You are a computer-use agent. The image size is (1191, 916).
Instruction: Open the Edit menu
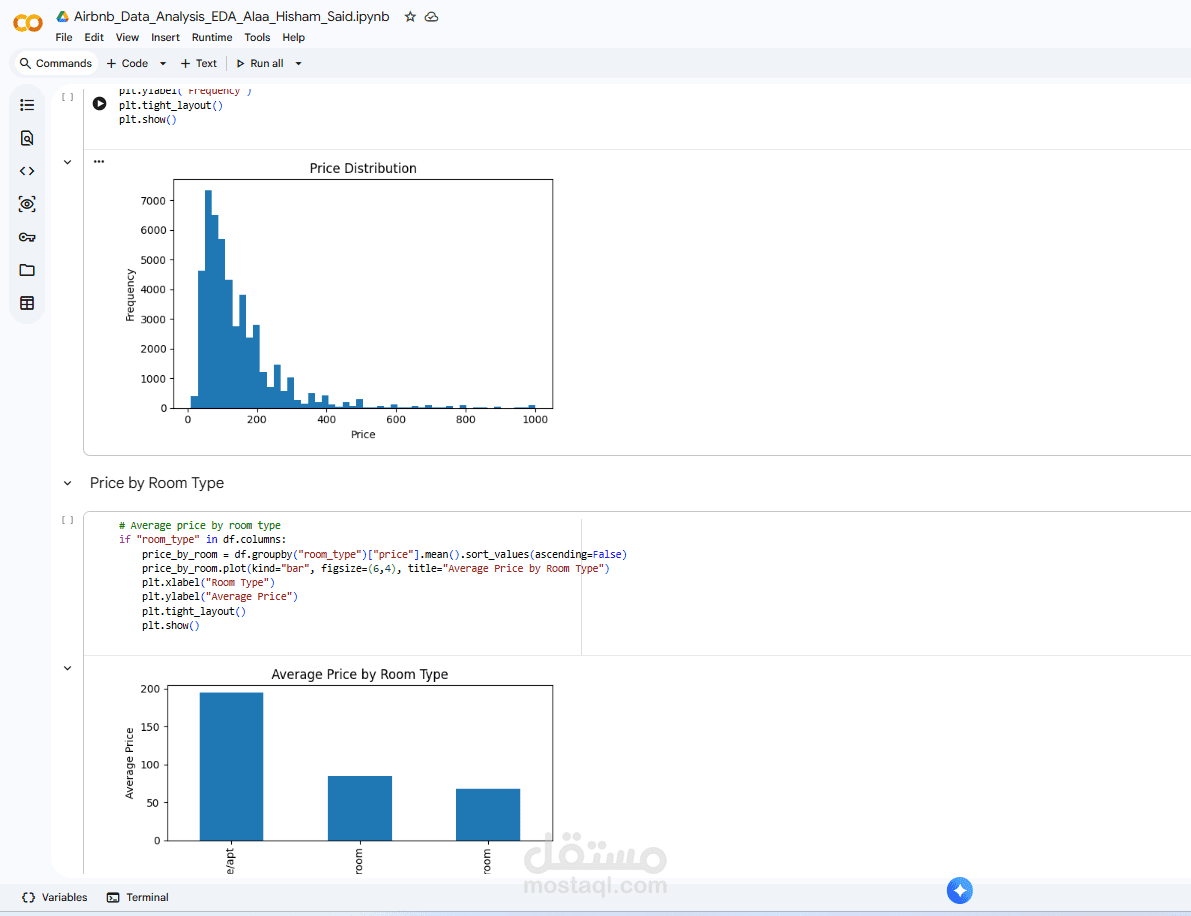94,37
